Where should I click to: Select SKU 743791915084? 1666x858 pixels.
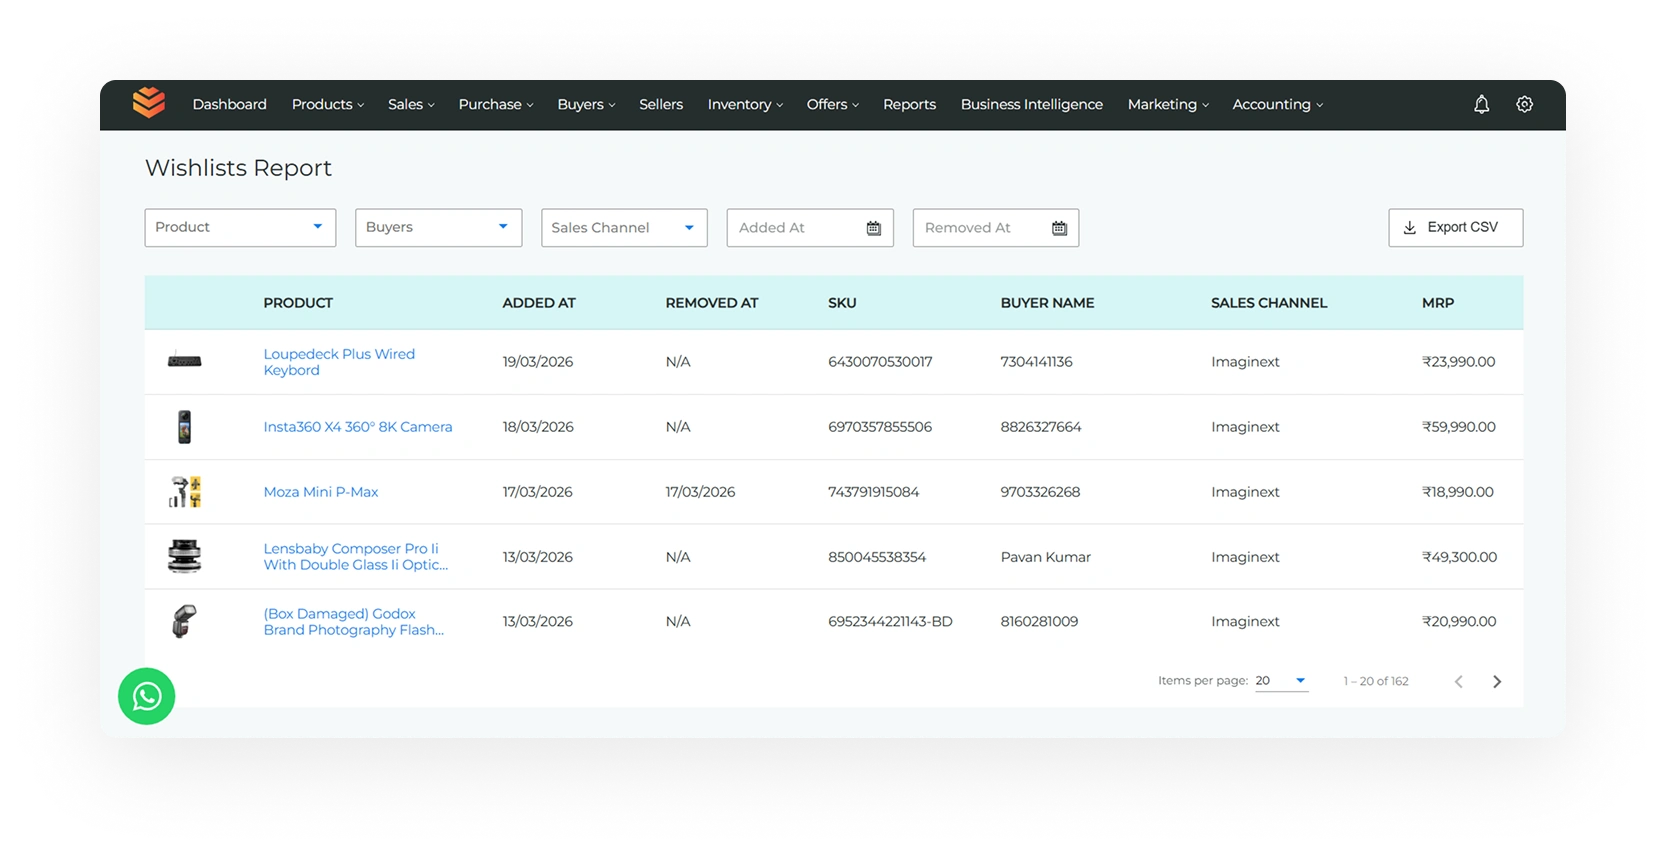point(873,492)
